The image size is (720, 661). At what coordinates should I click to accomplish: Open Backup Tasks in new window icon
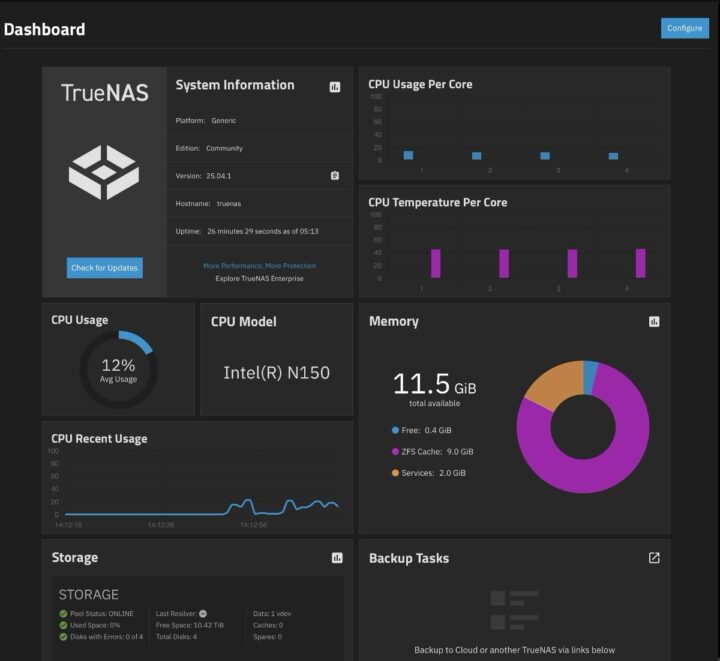(x=654, y=558)
